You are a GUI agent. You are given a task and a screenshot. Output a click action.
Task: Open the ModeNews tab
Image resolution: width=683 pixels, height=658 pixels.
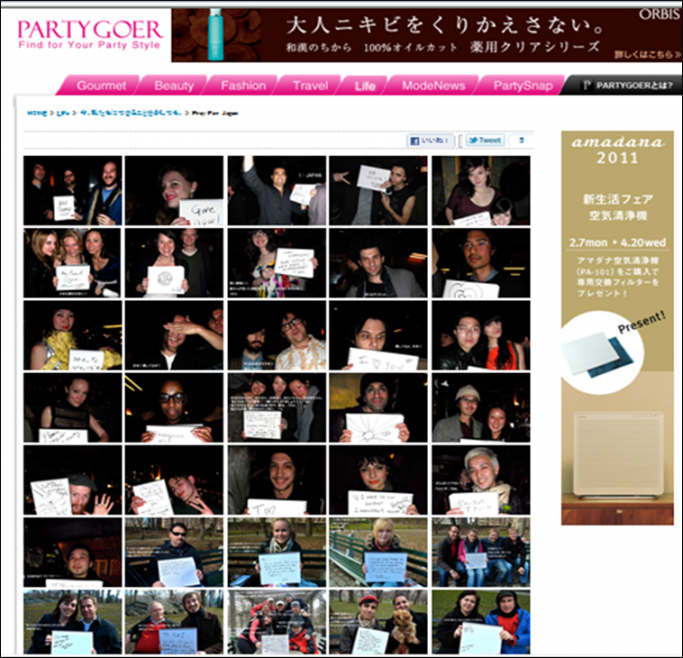pos(433,86)
